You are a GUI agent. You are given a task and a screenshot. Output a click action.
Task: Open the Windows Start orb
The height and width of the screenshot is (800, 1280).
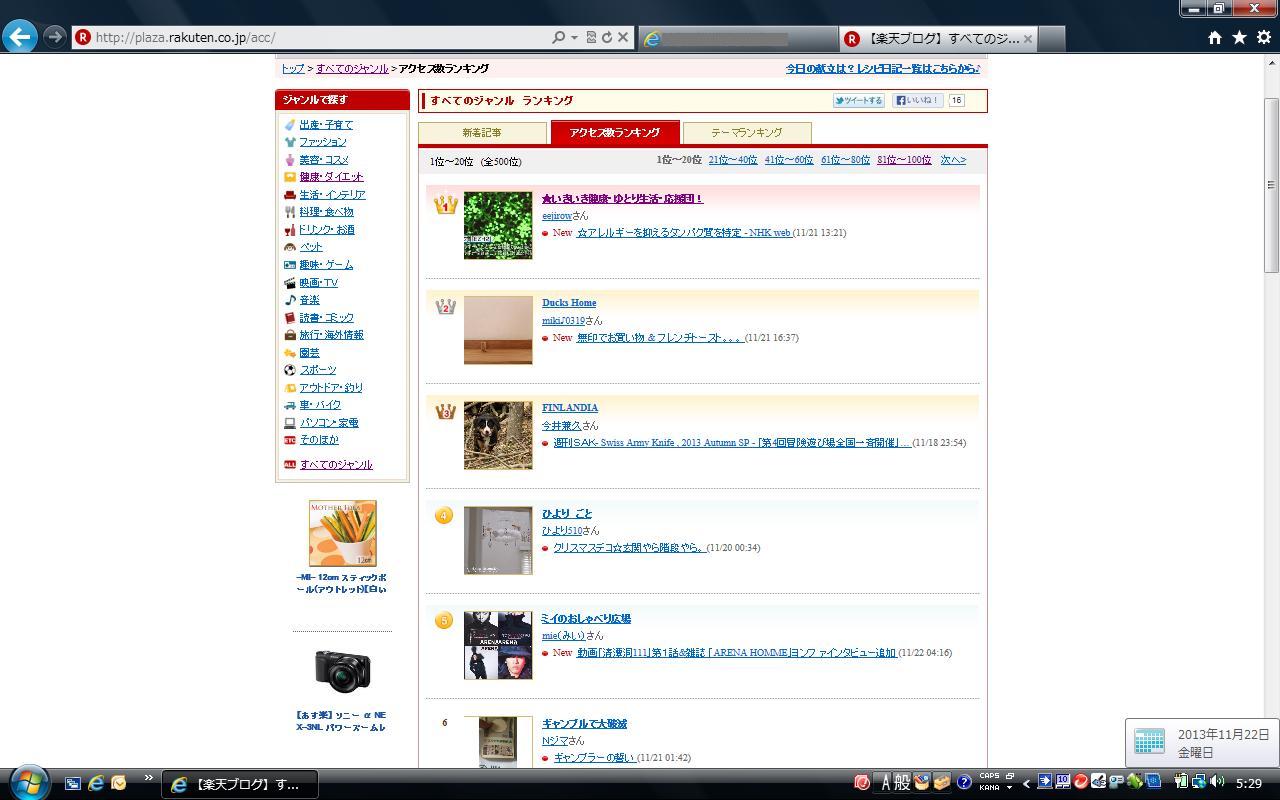click(27, 781)
